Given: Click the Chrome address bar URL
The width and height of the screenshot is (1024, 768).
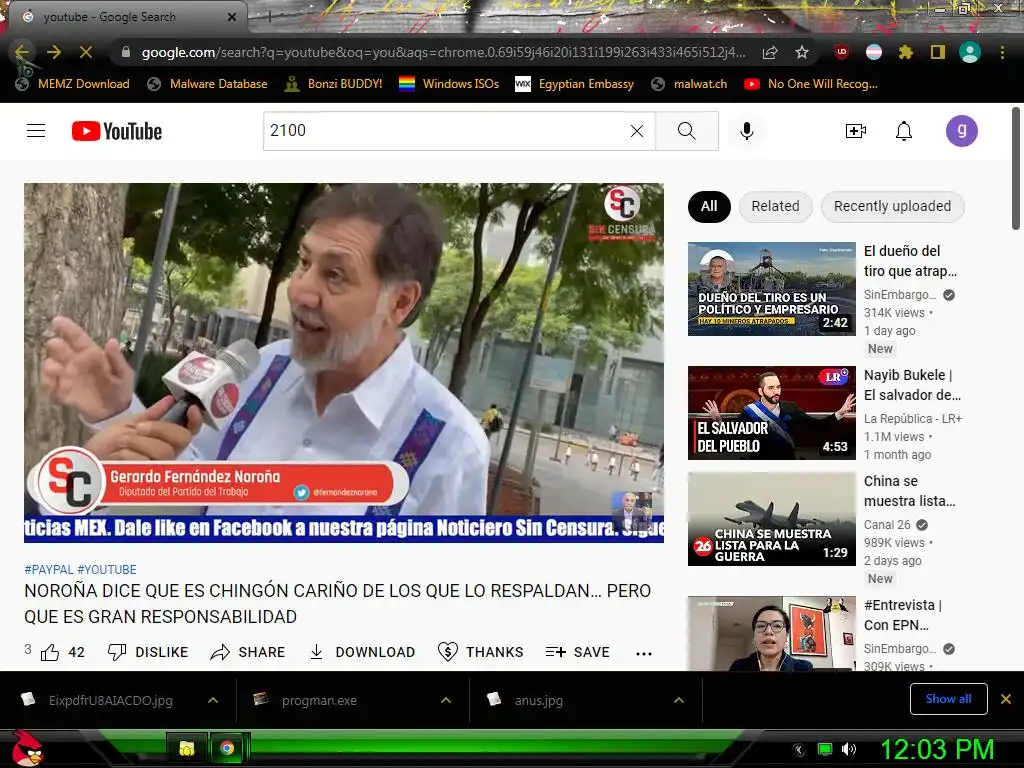Looking at the screenshot, I should 443,52.
